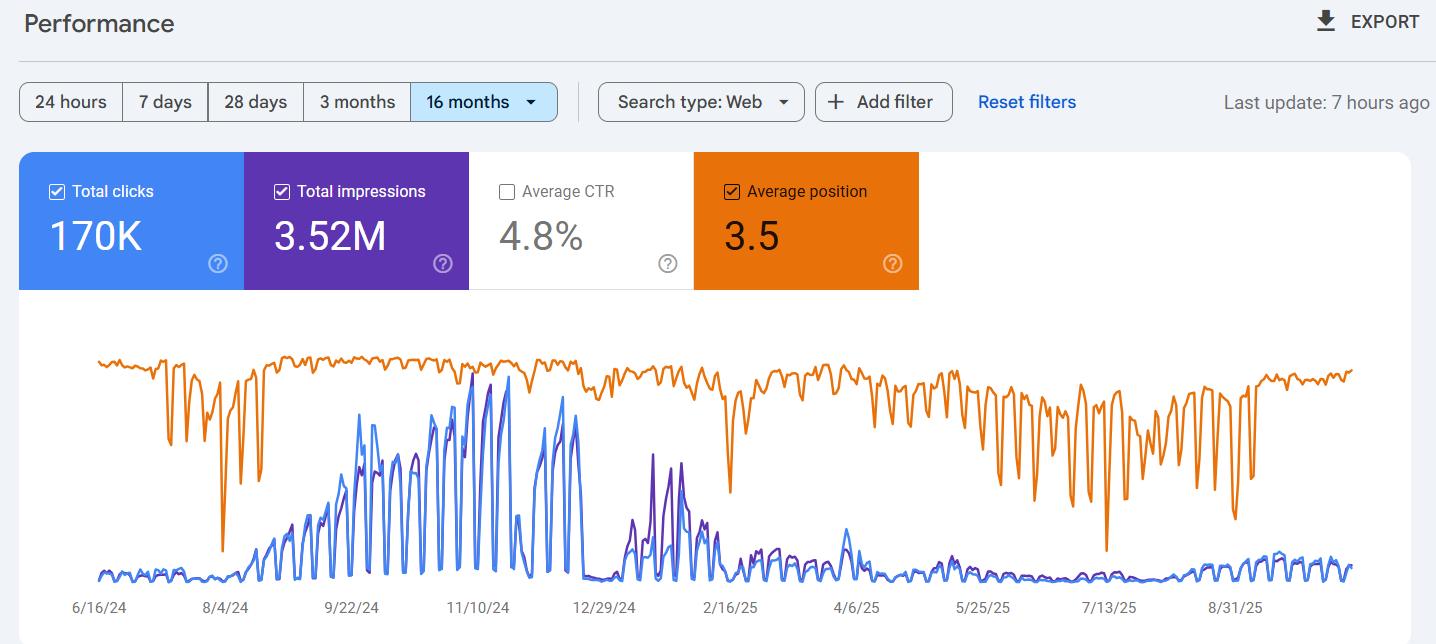
Task: Expand the date range selector chevron
Action: [x=531, y=101]
